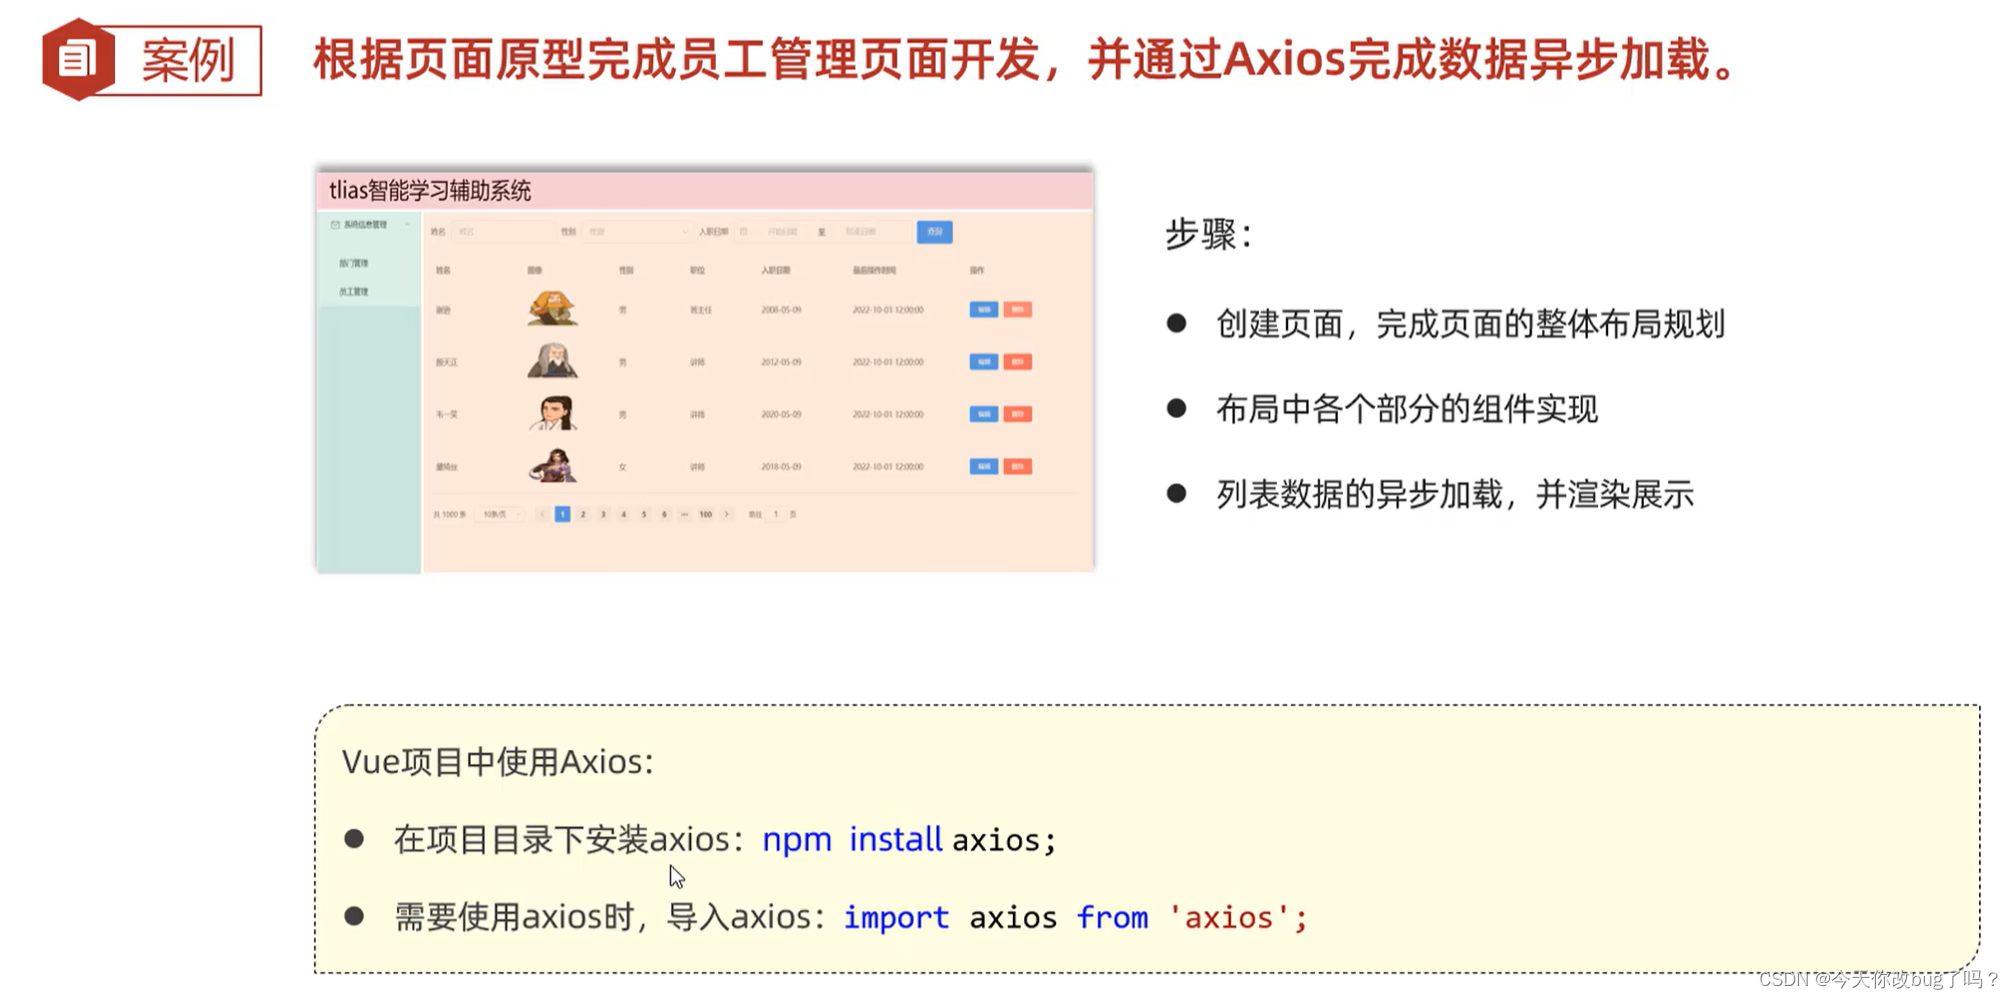Image resolution: width=2013 pixels, height=999 pixels.
Task: Open the 性别 dropdown in the search bar
Action: tap(637, 232)
